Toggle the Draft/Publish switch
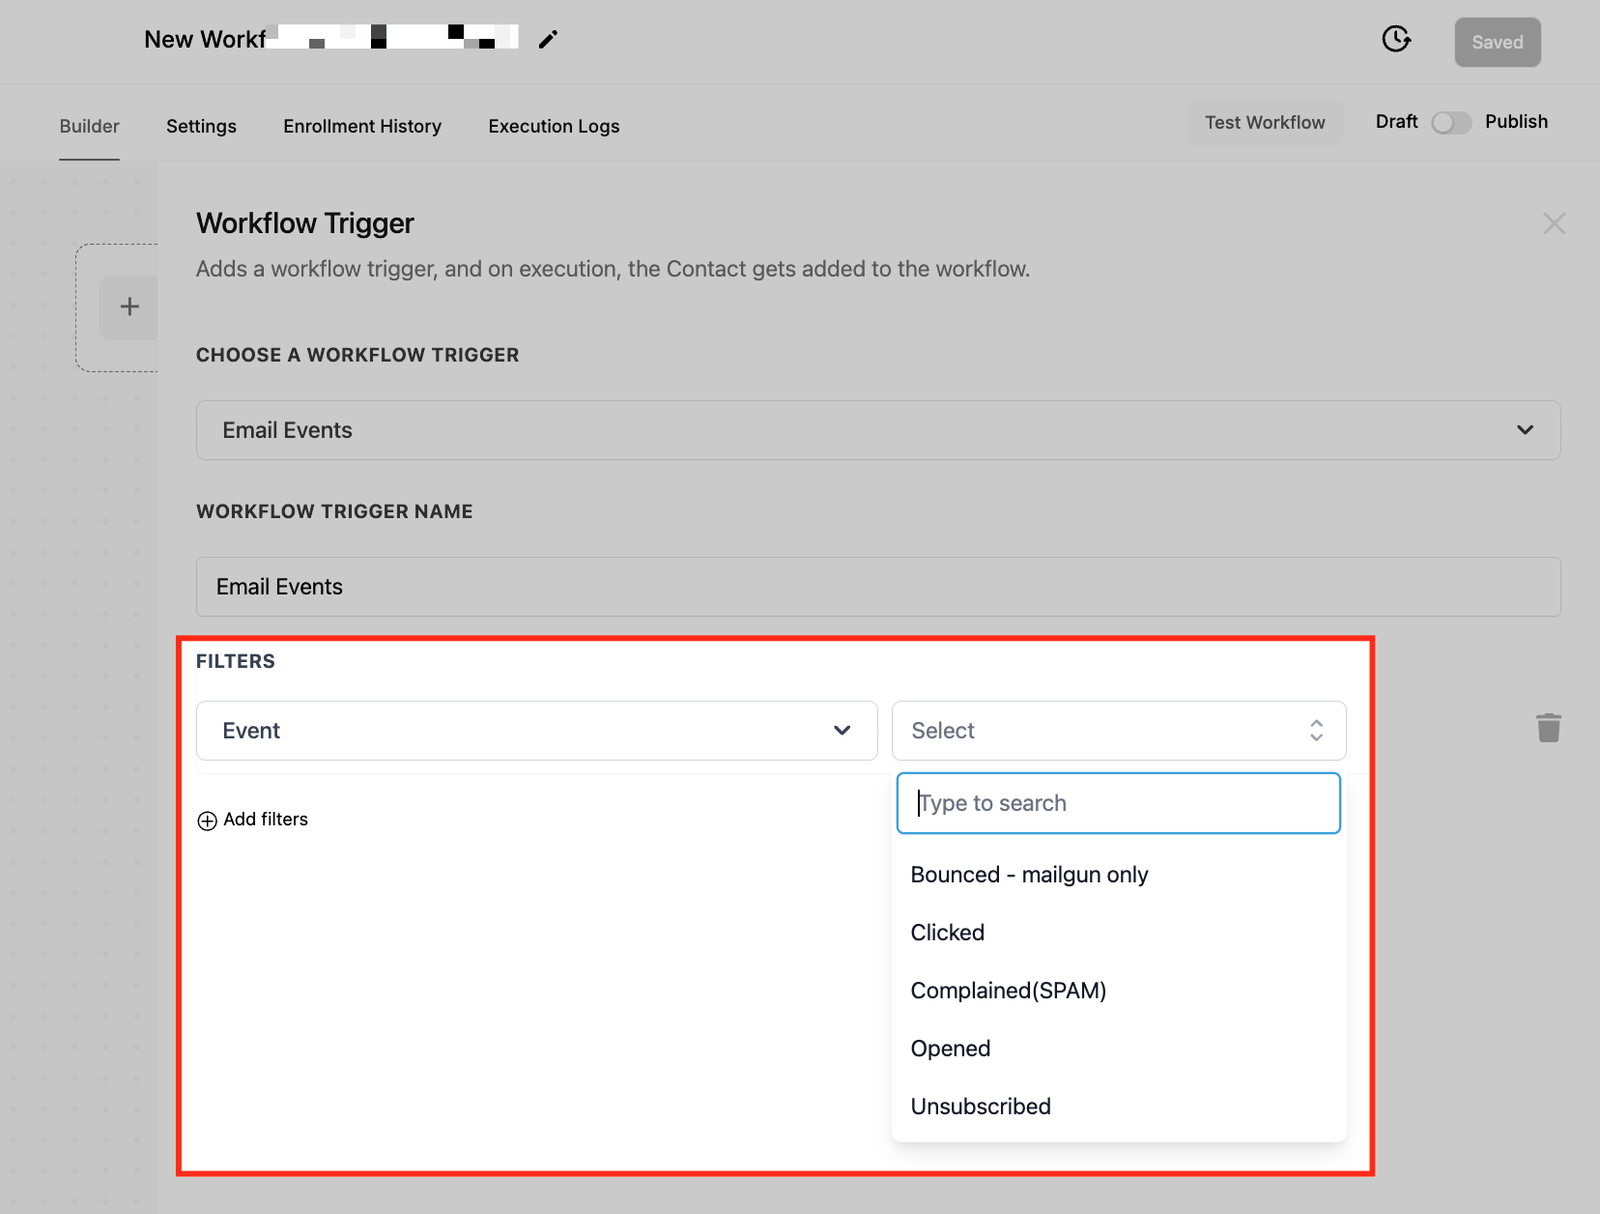This screenshot has height=1214, width=1600. tap(1450, 122)
